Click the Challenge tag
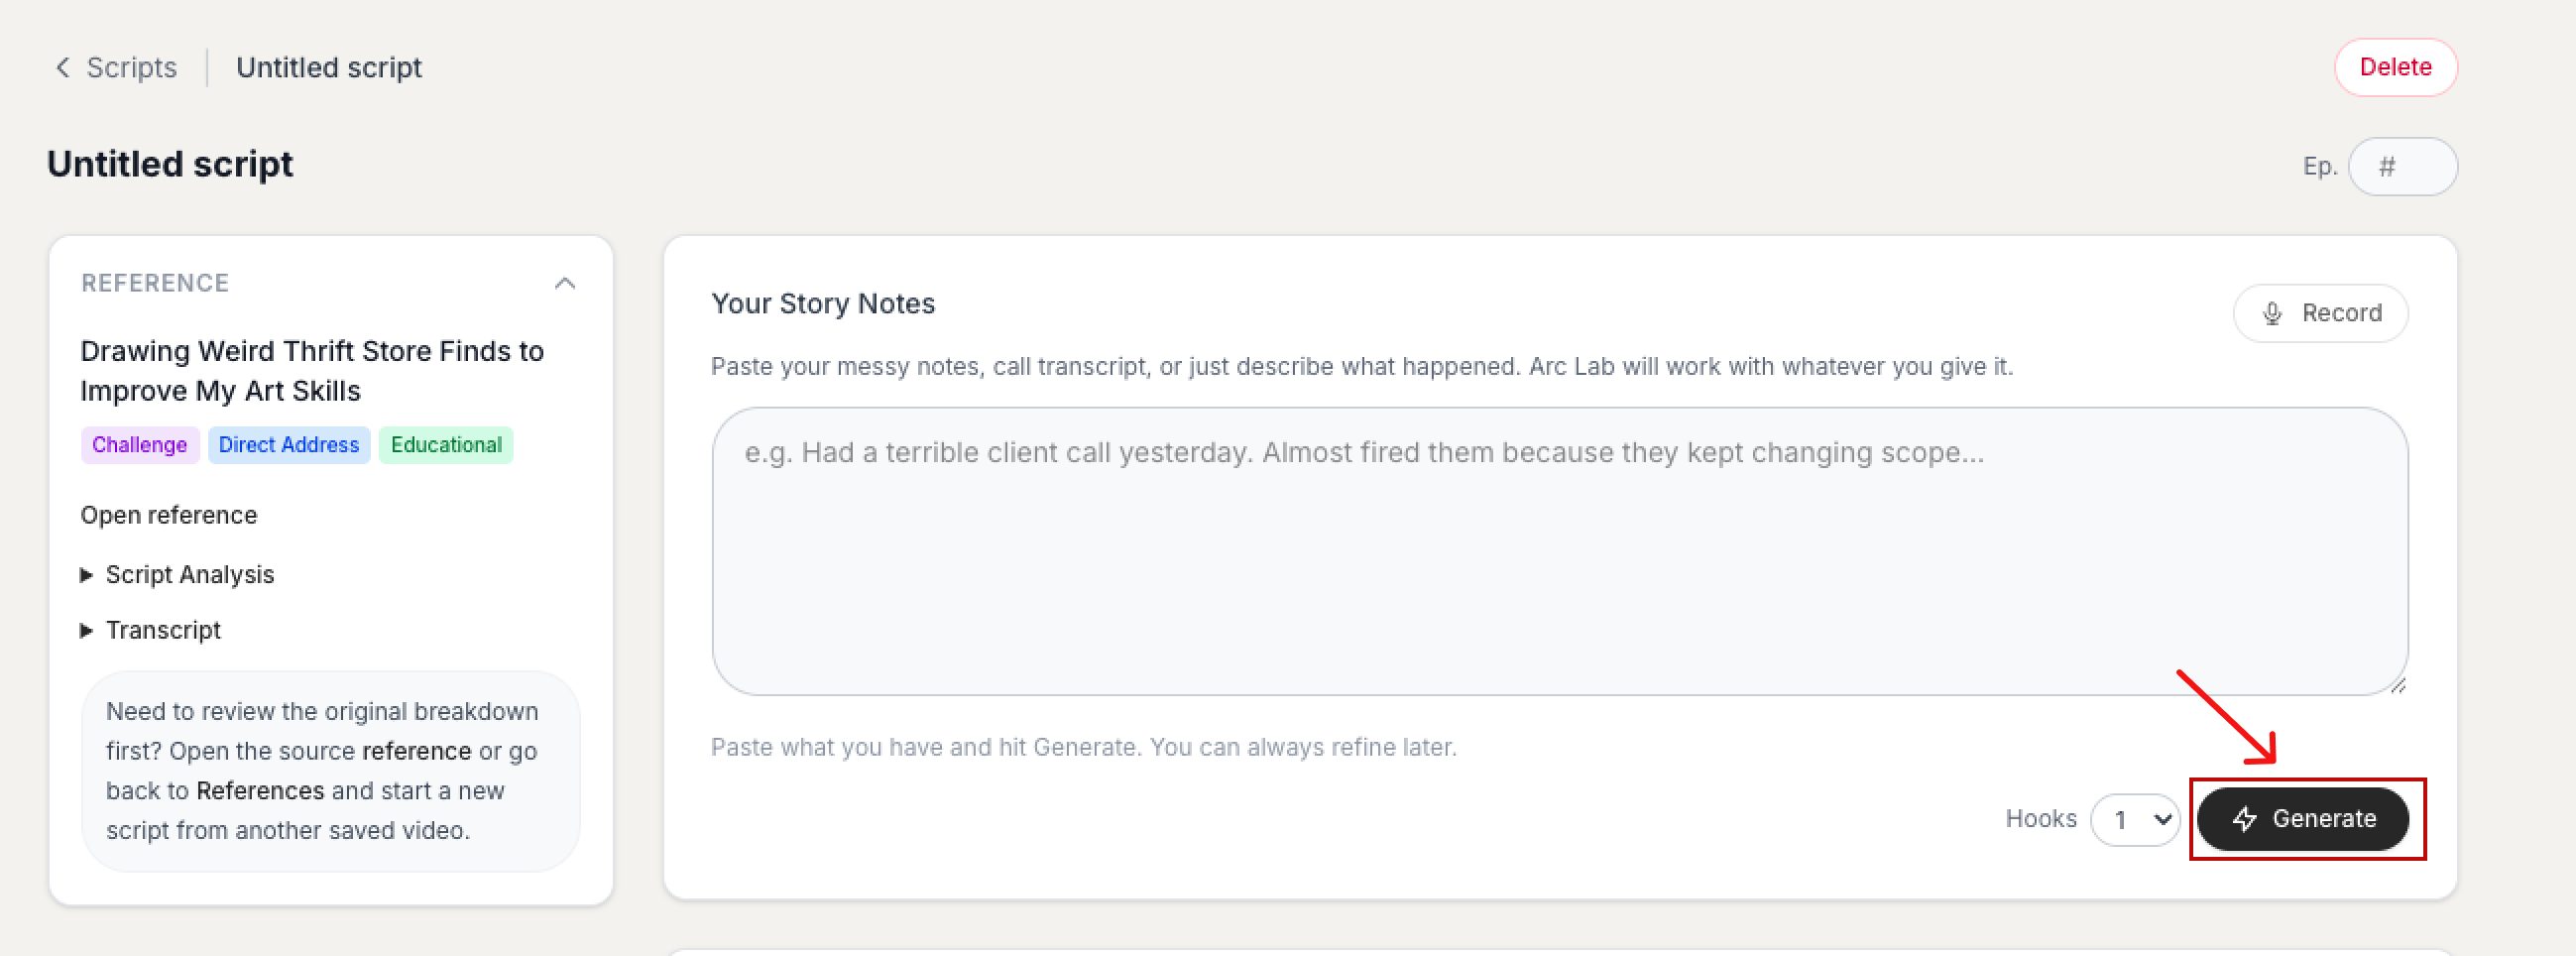 140,445
